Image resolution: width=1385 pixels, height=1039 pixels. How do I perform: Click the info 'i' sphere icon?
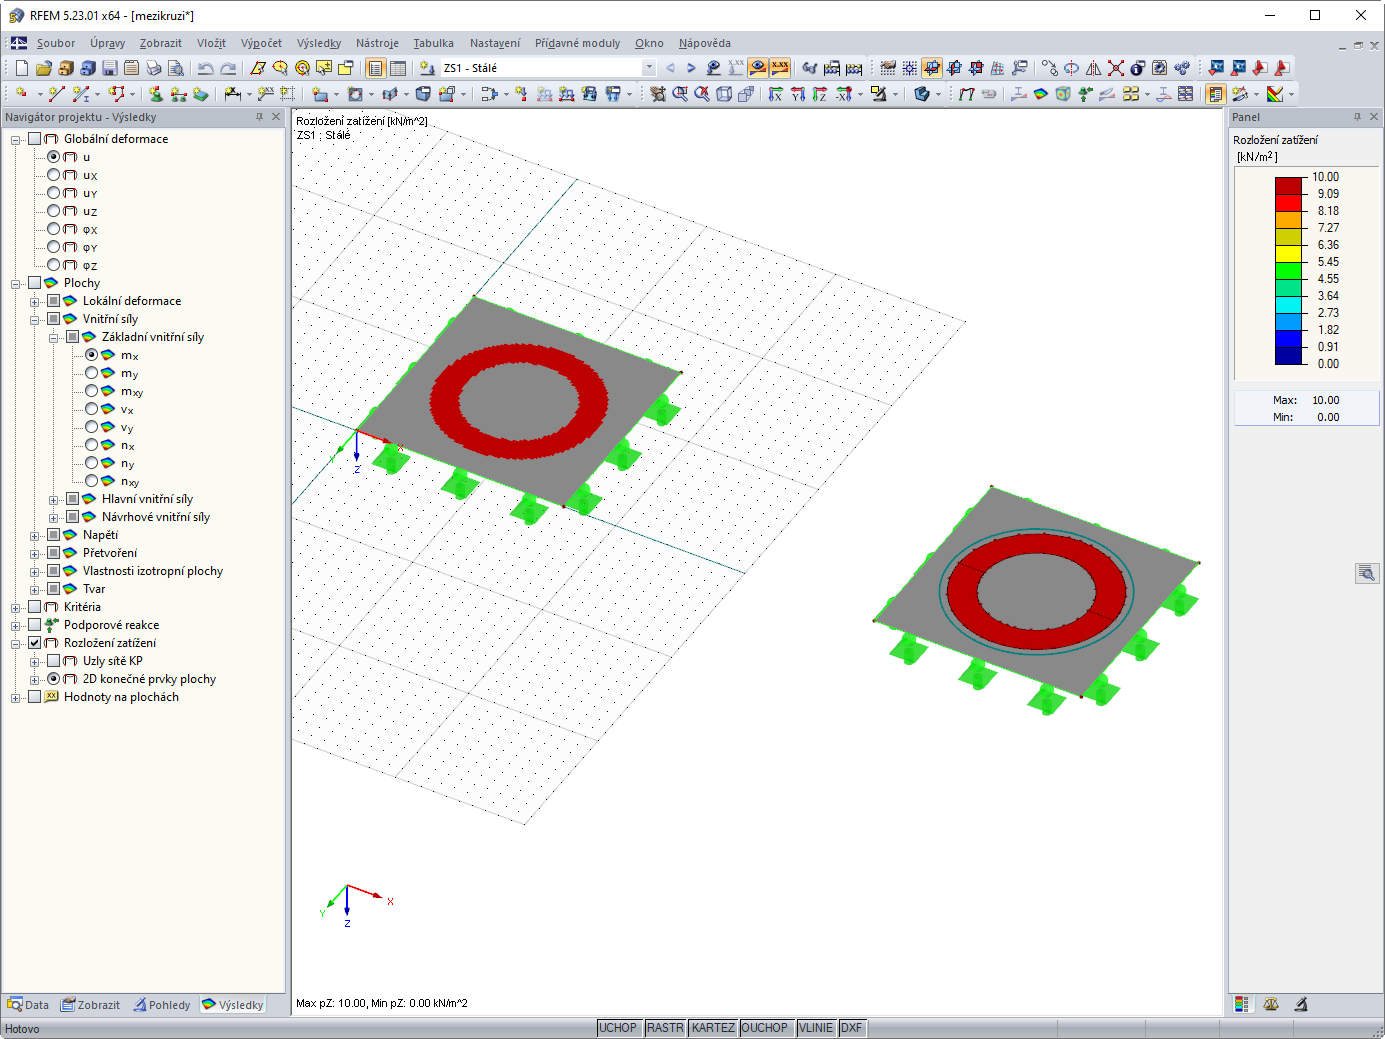point(1137,68)
